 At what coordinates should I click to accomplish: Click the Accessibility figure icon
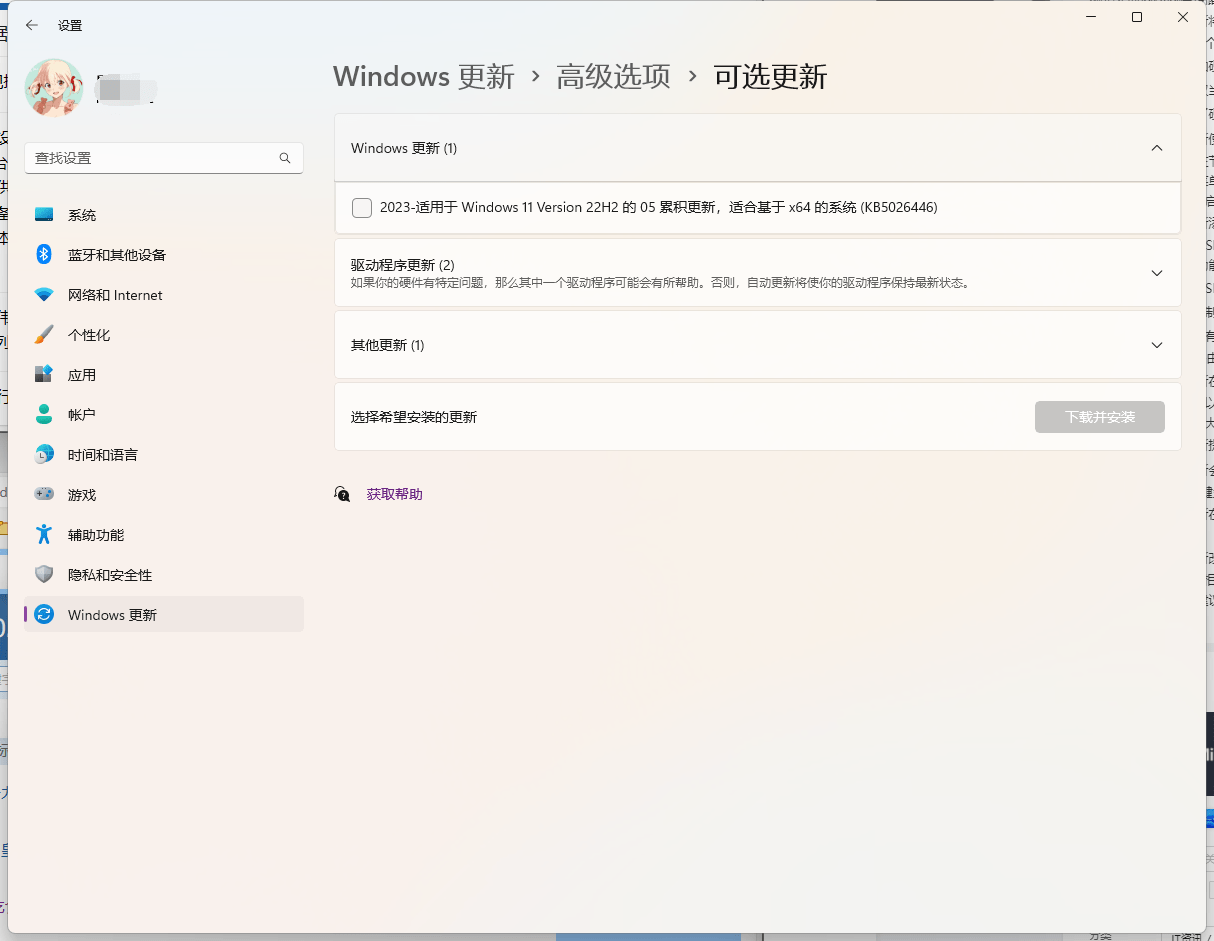[44, 535]
